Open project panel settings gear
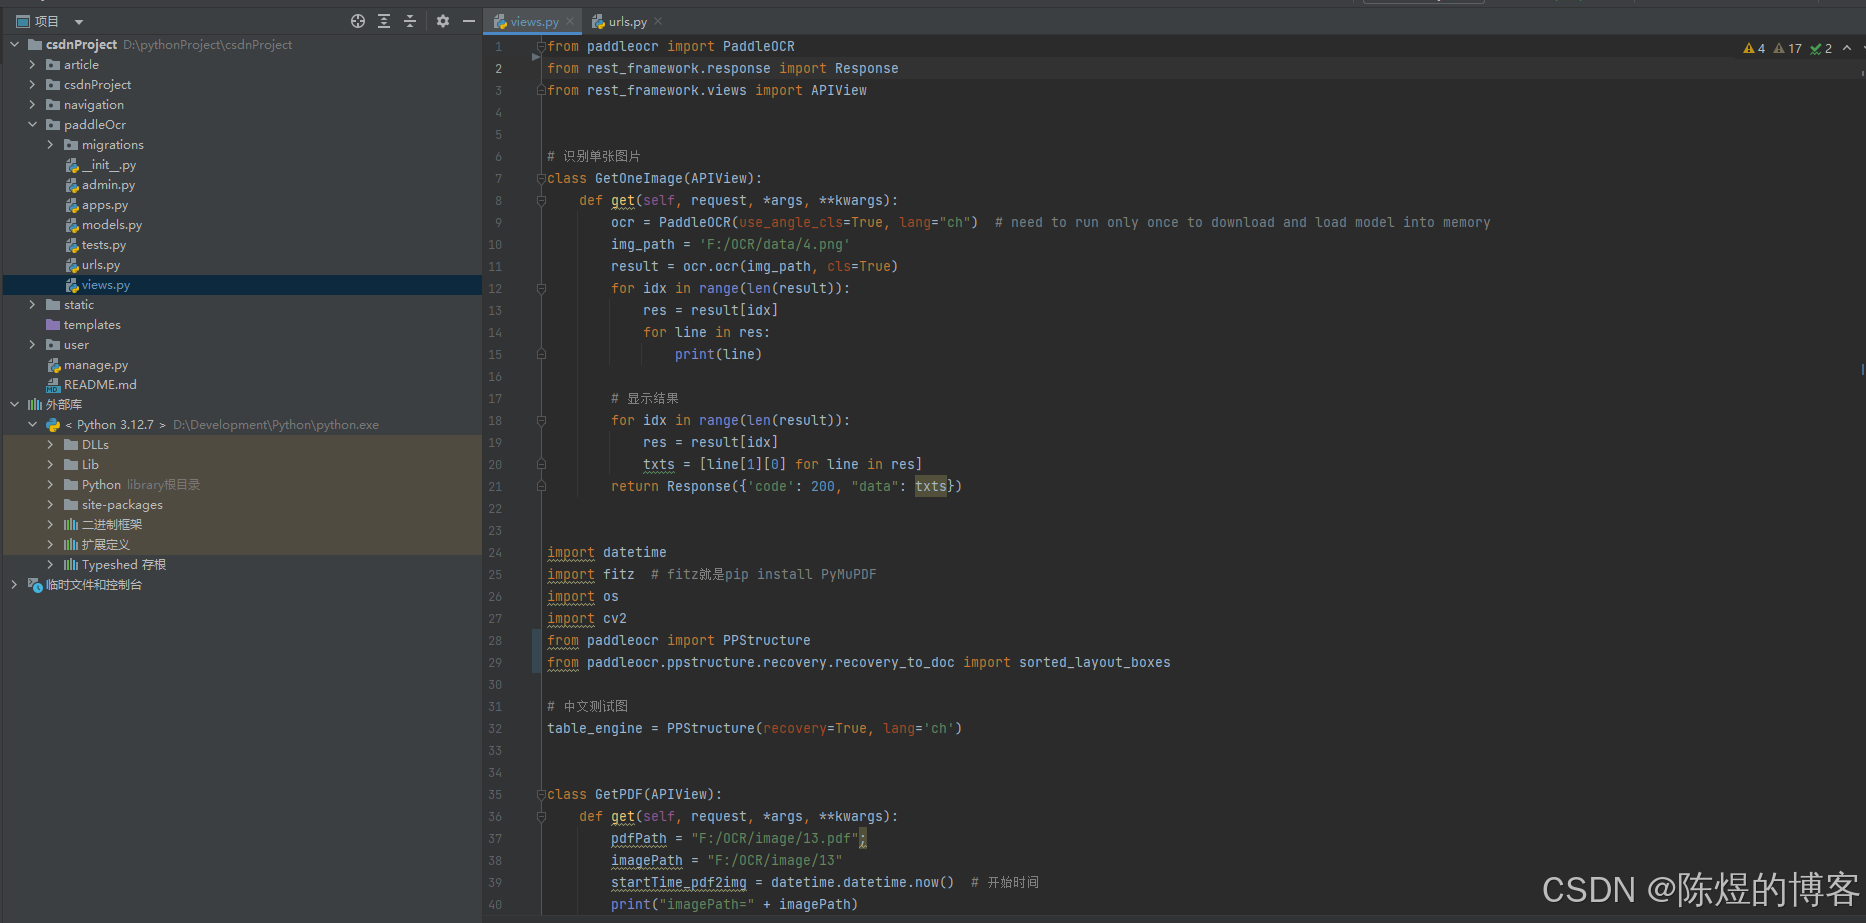This screenshot has height=923, width=1866. 443,21
